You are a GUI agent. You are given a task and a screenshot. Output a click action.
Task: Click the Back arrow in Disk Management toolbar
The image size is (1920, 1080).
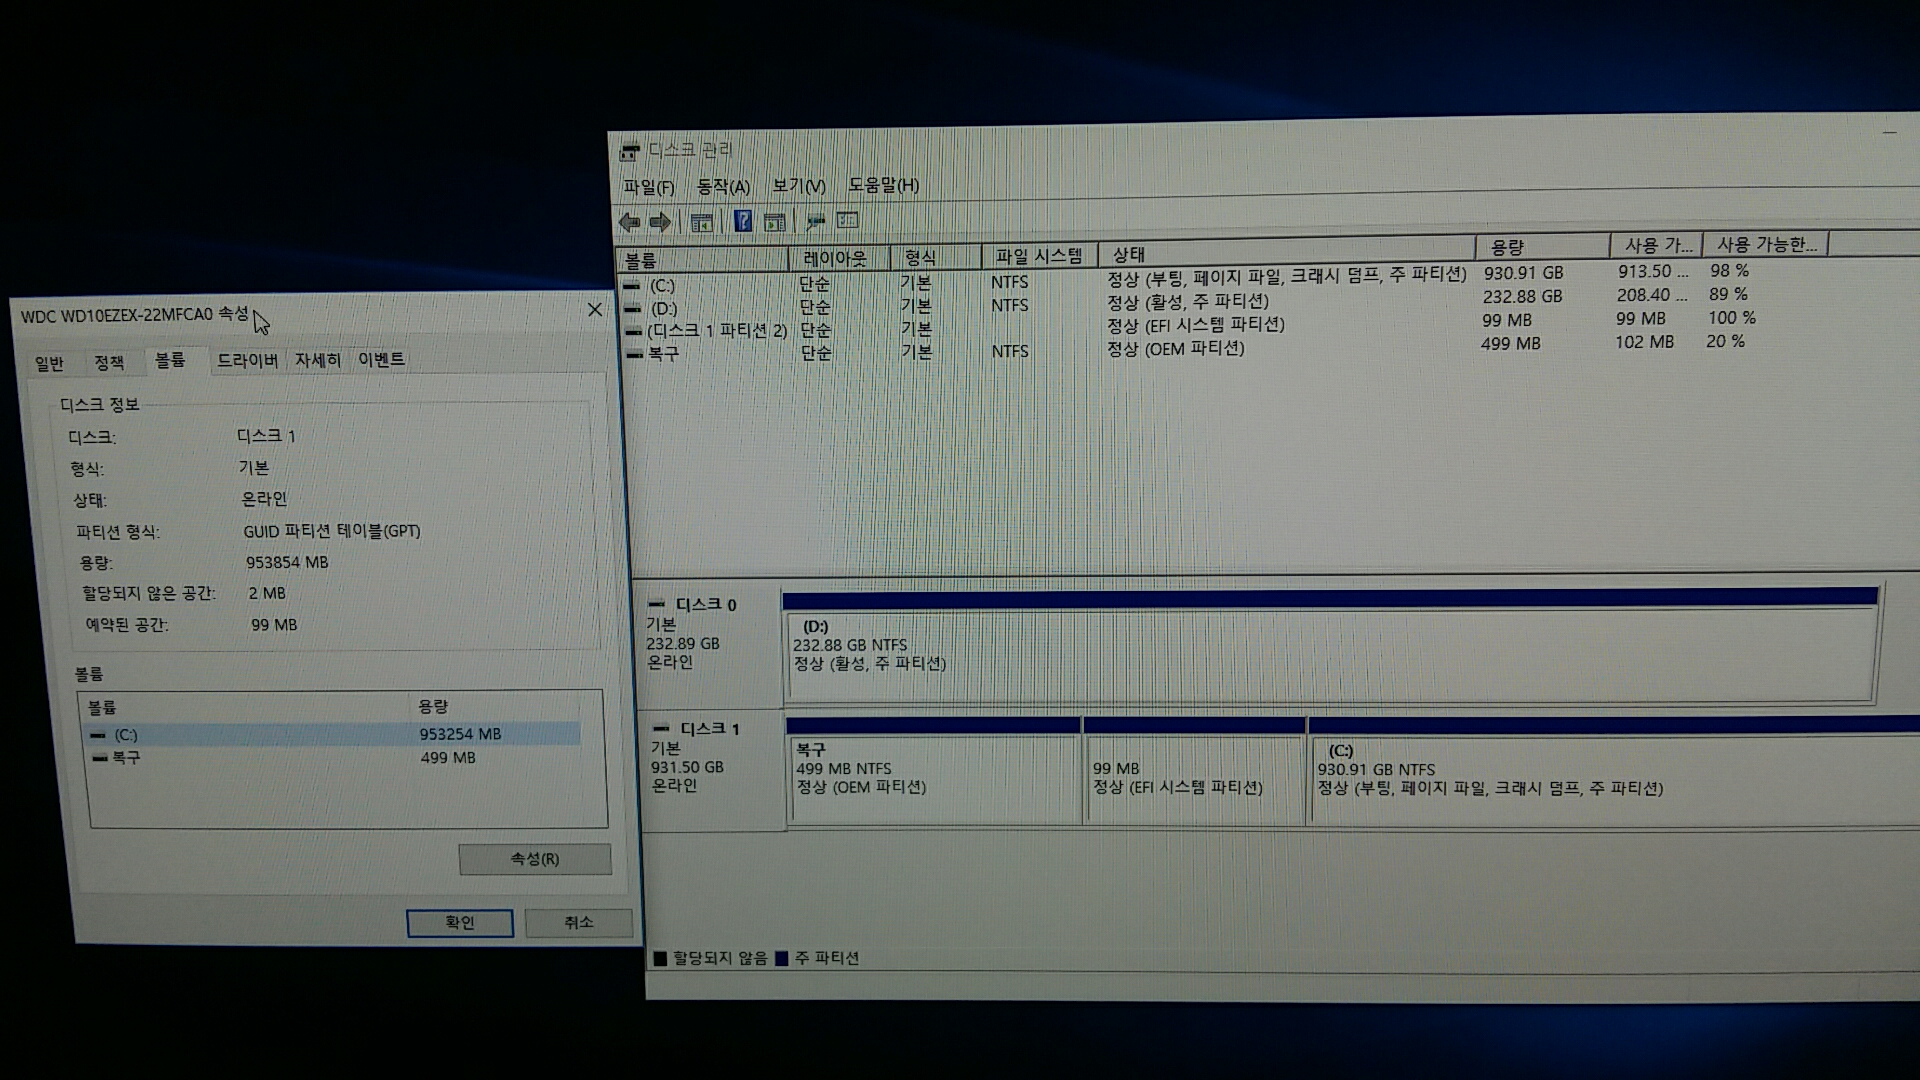tap(629, 222)
